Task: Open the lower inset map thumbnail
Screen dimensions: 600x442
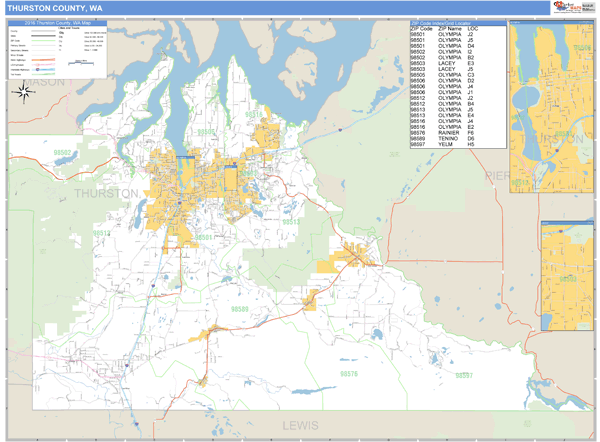Action: click(567, 276)
